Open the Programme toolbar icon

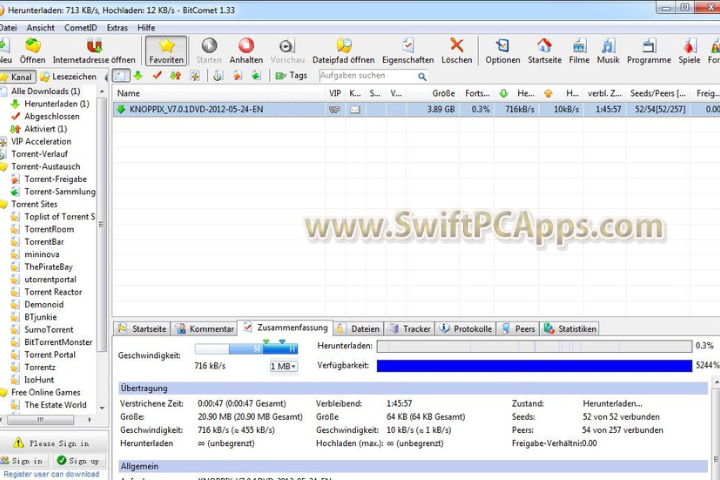(649, 51)
